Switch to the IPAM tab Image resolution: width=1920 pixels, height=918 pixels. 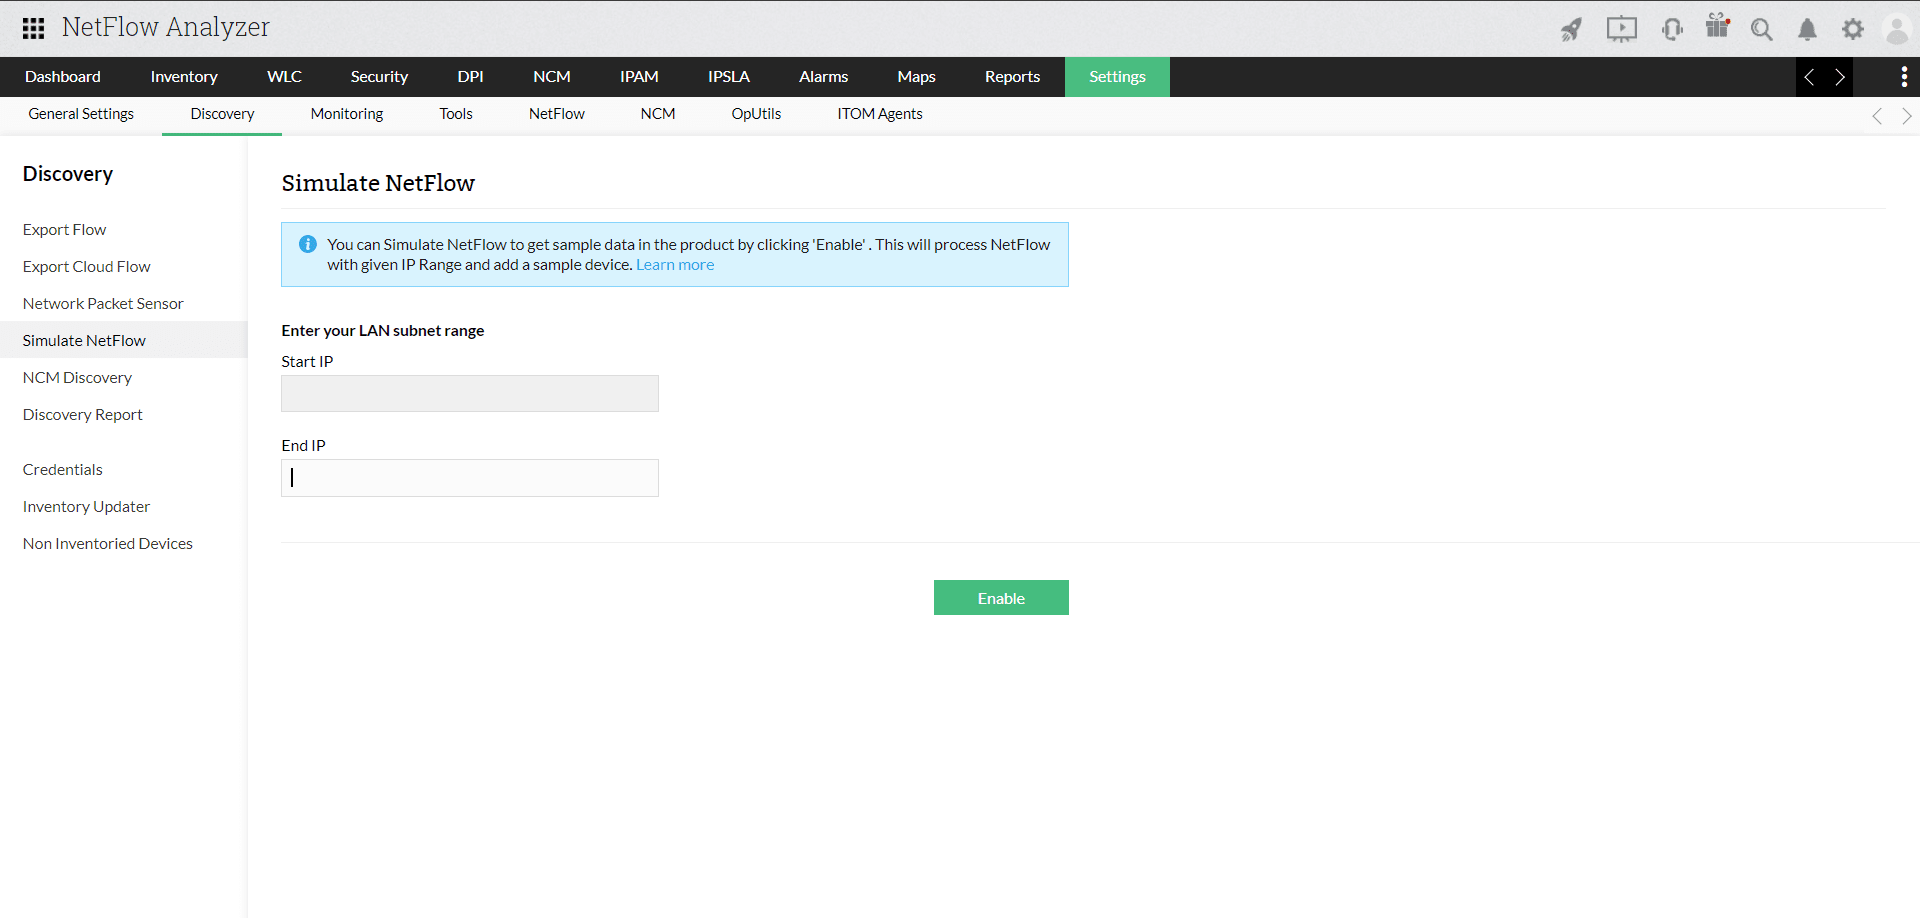click(639, 77)
